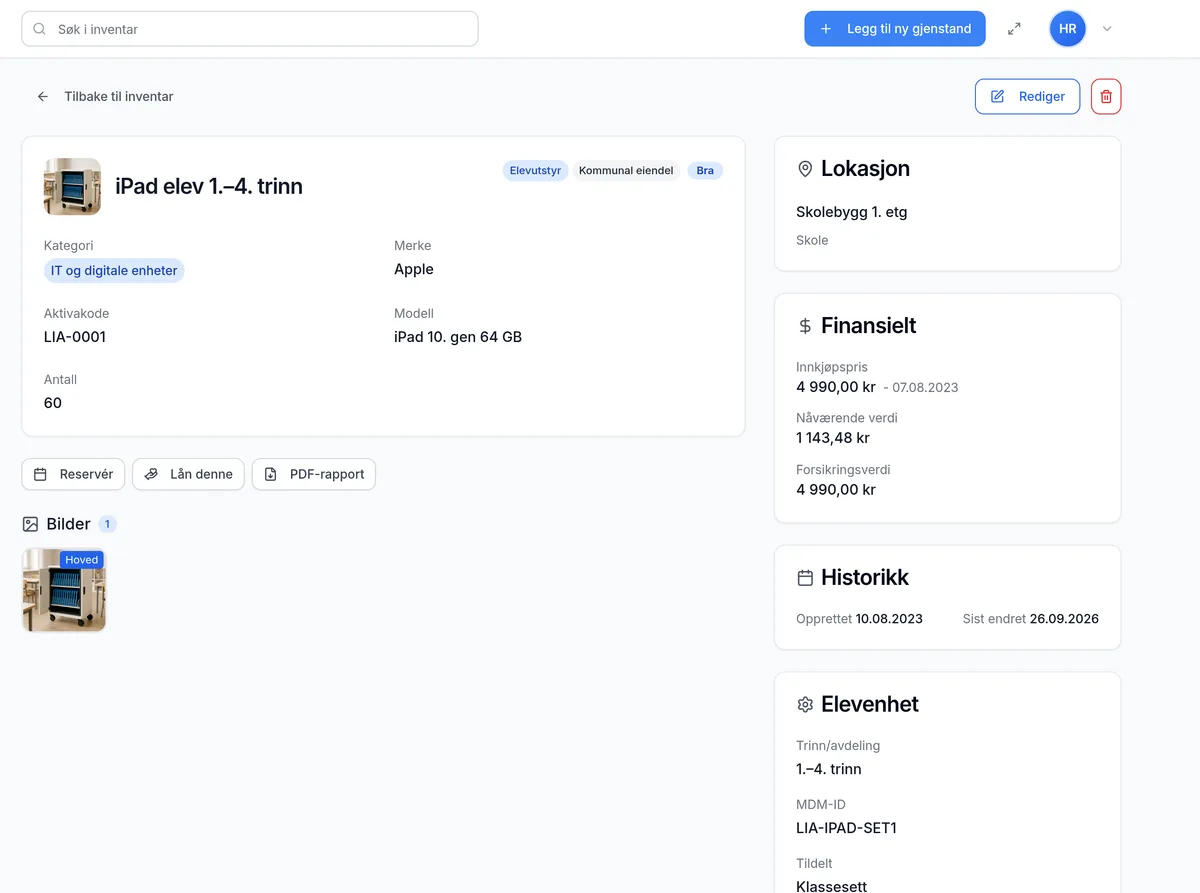
Task: Click the Reservér button
Action: pyautogui.click(x=73, y=474)
